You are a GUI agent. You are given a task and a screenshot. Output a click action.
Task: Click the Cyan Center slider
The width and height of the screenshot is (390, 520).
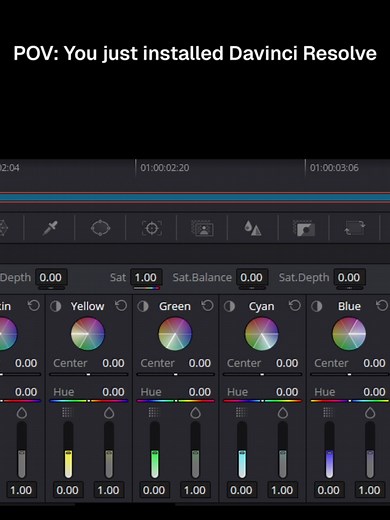(x=262, y=374)
